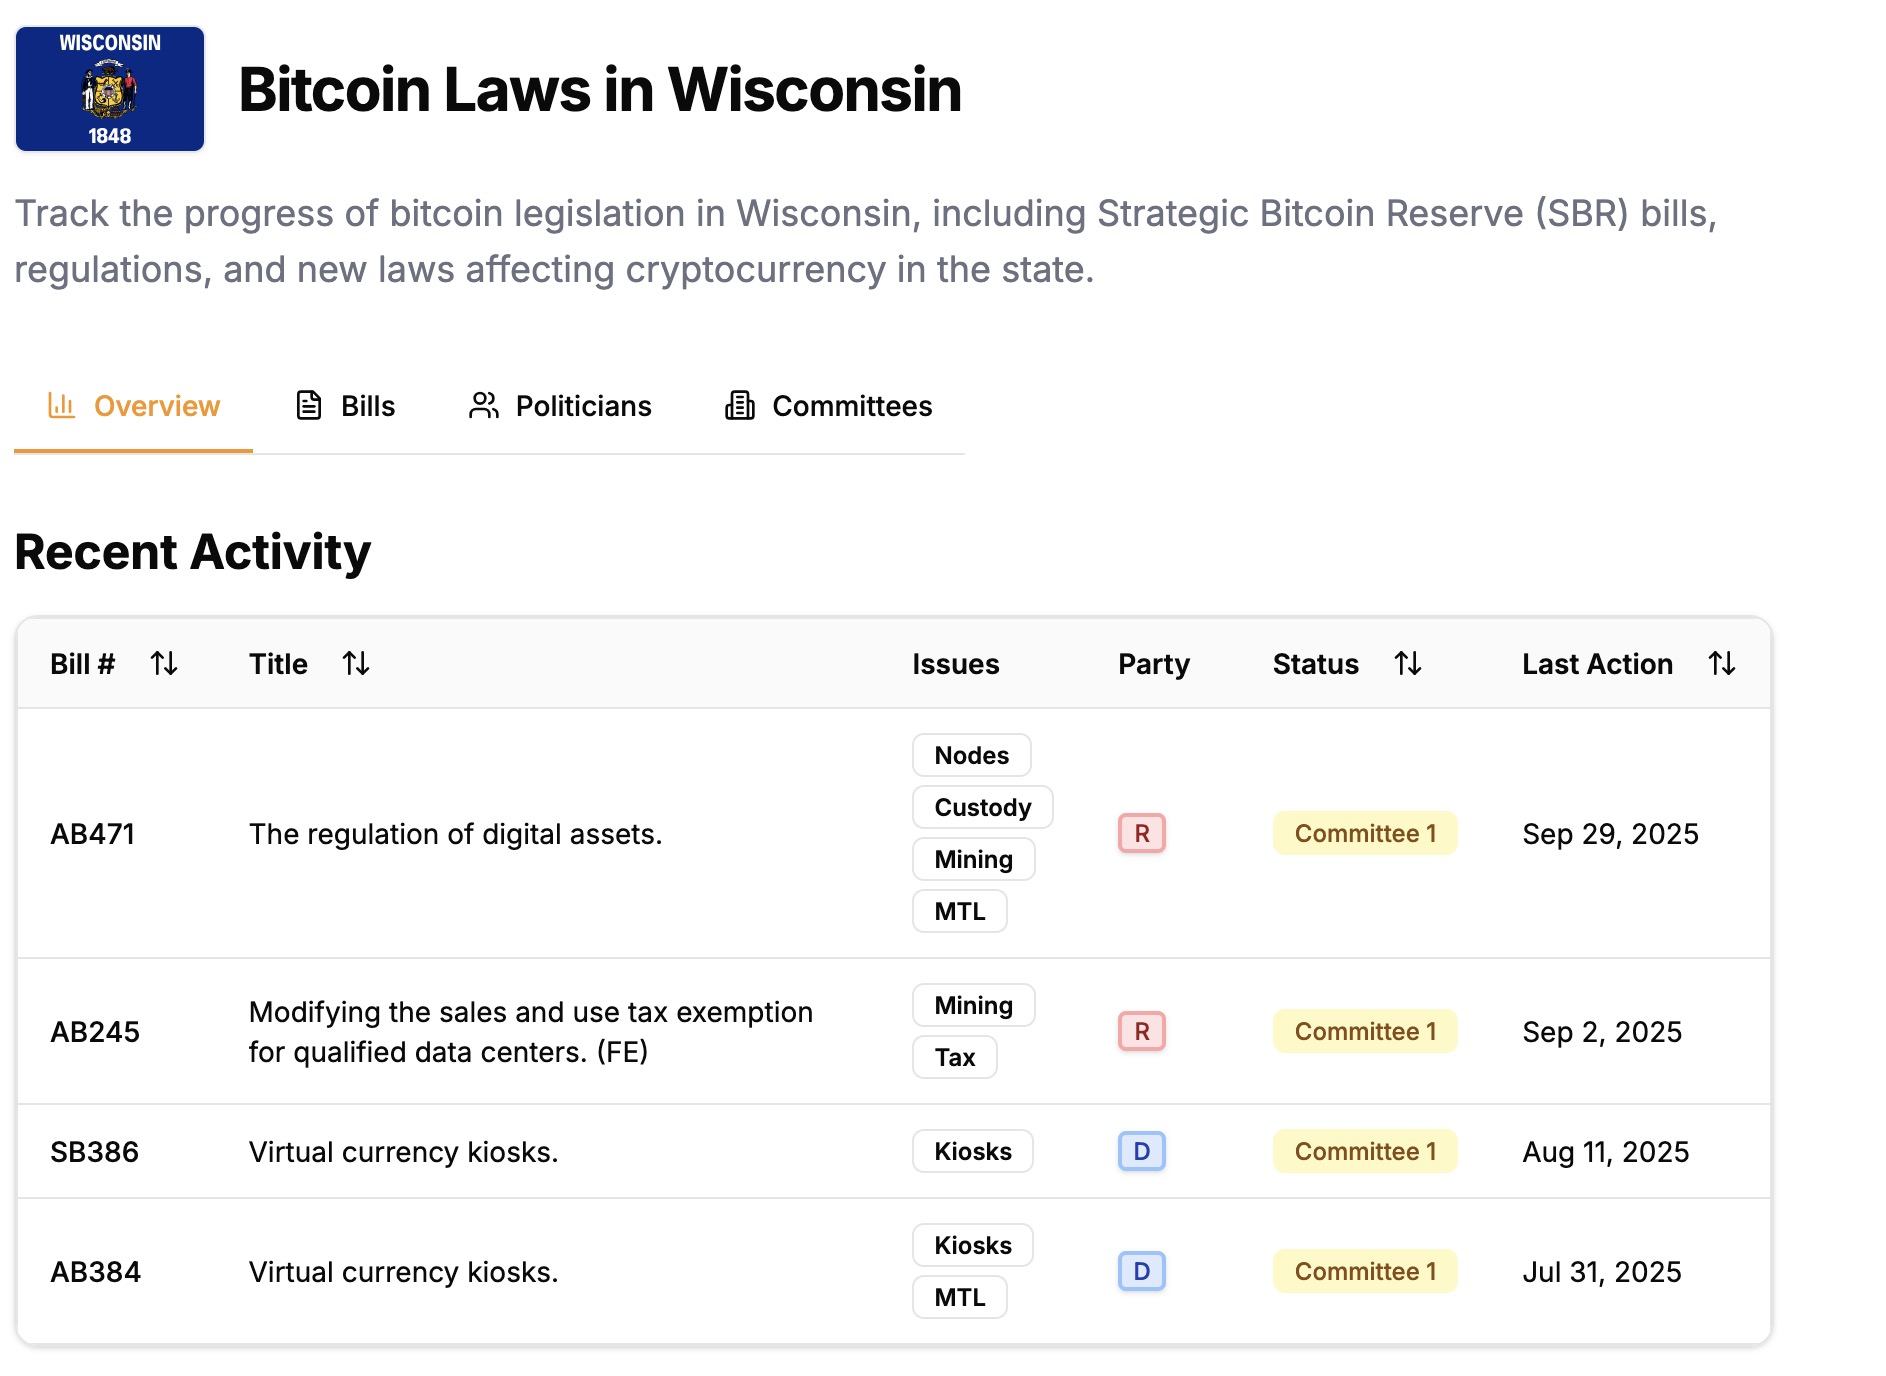Click the Democrat party badge for AB384
This screenshot has width=1886, height=1376.
(x=1141, y=1271)
